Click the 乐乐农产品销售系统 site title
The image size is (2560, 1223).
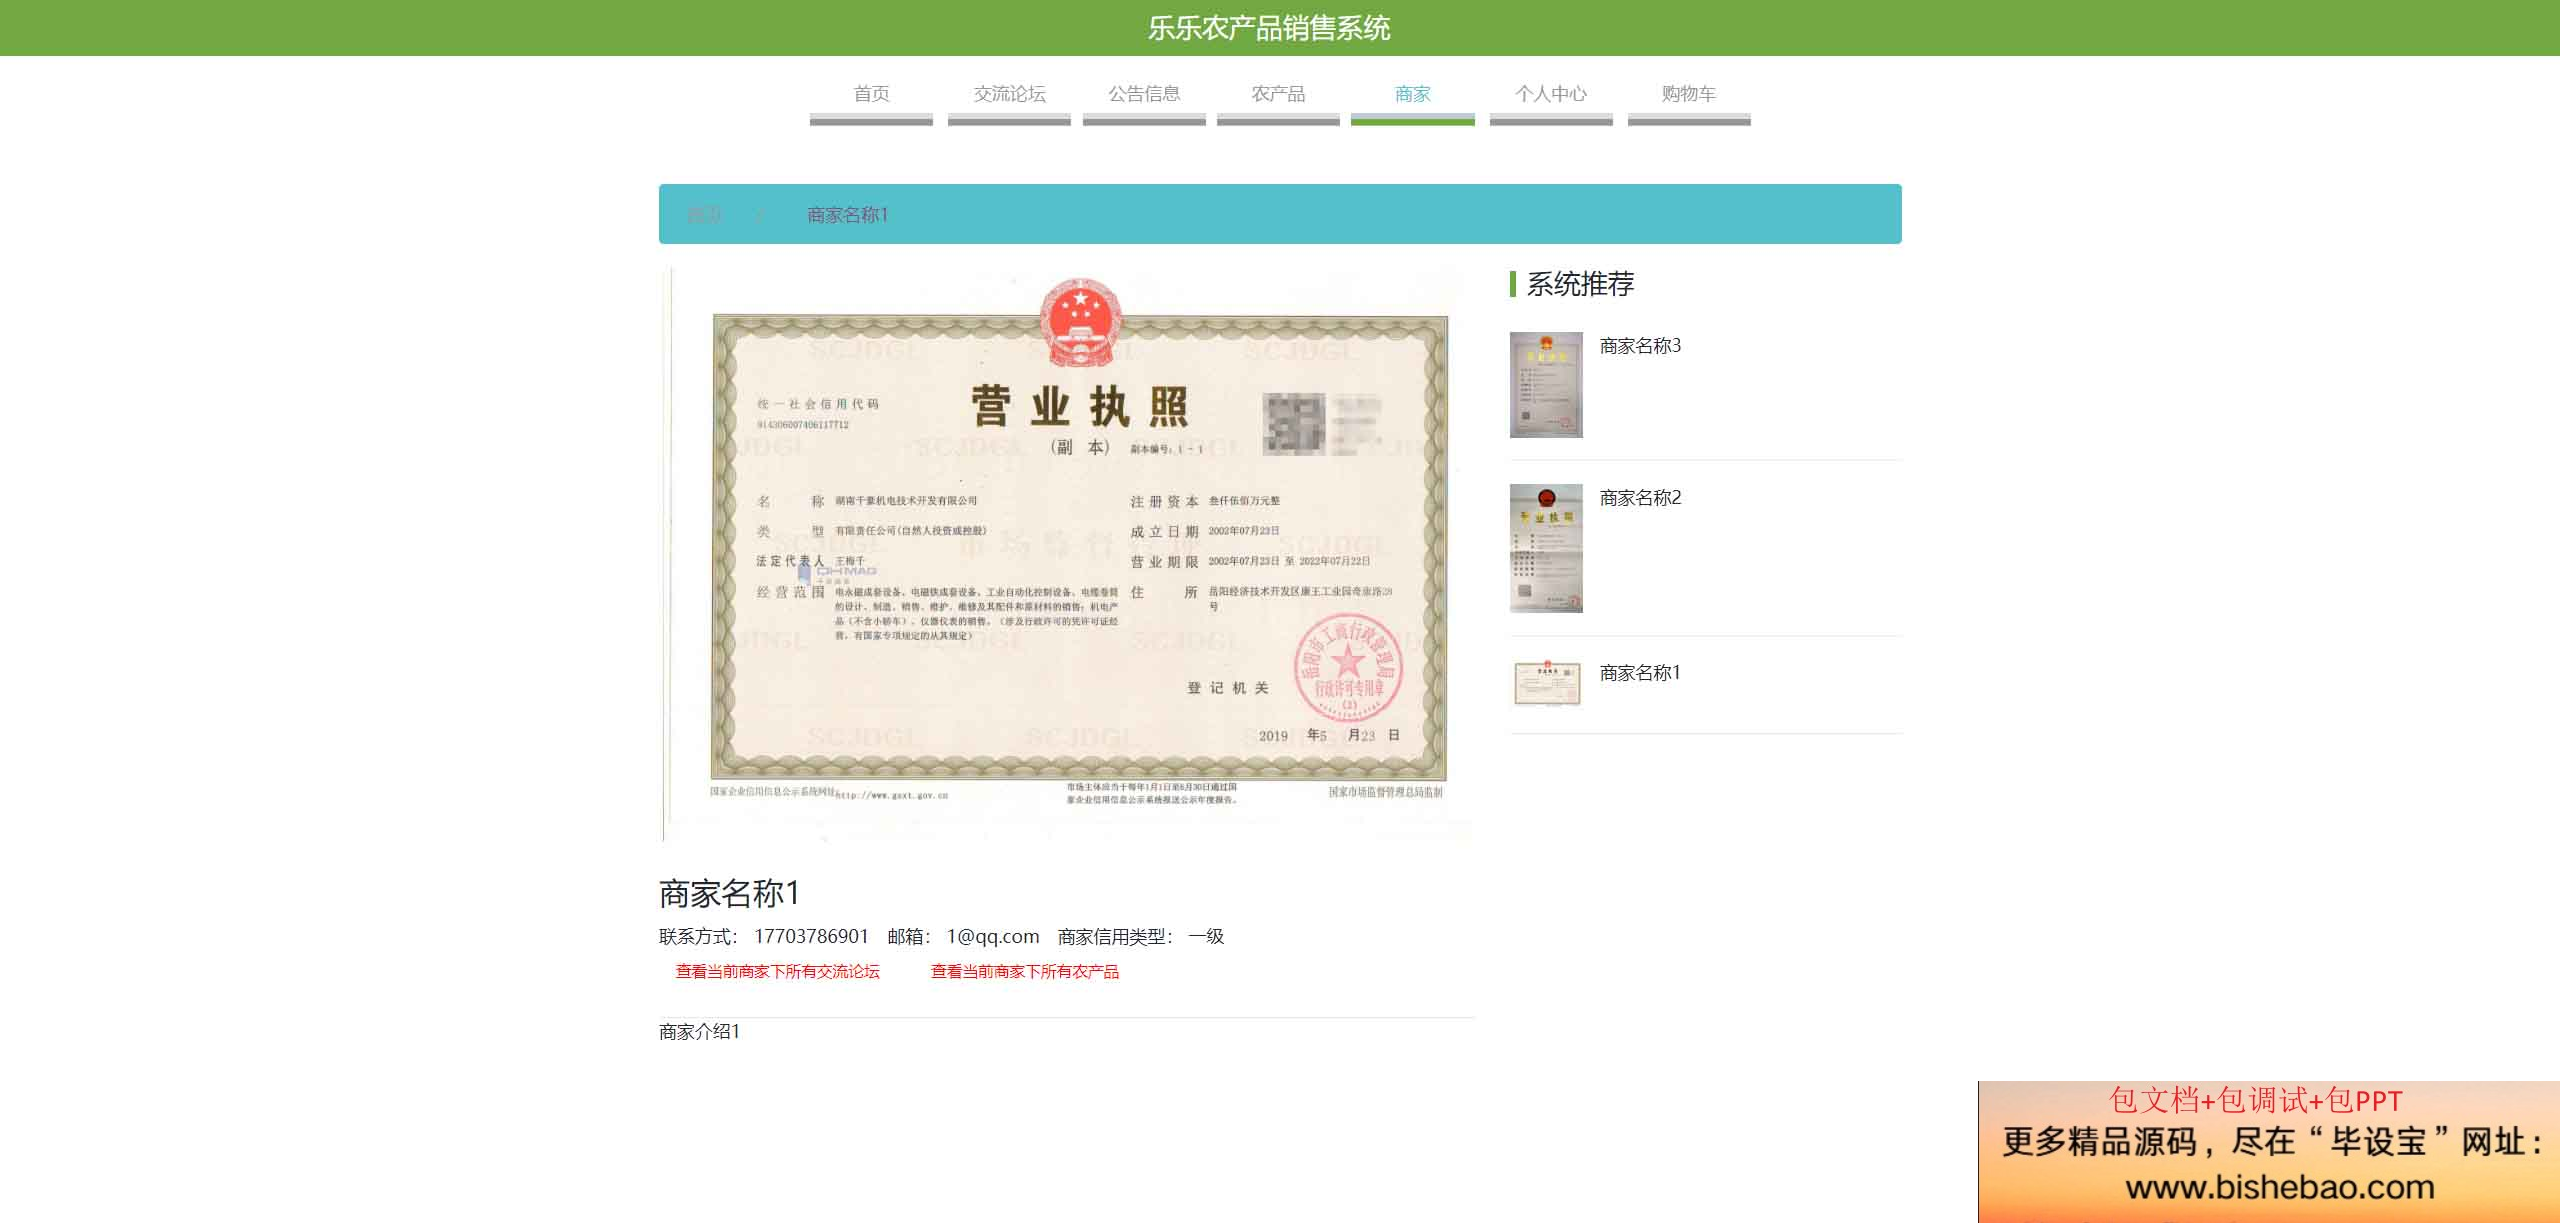click(x=1269, y=28)
